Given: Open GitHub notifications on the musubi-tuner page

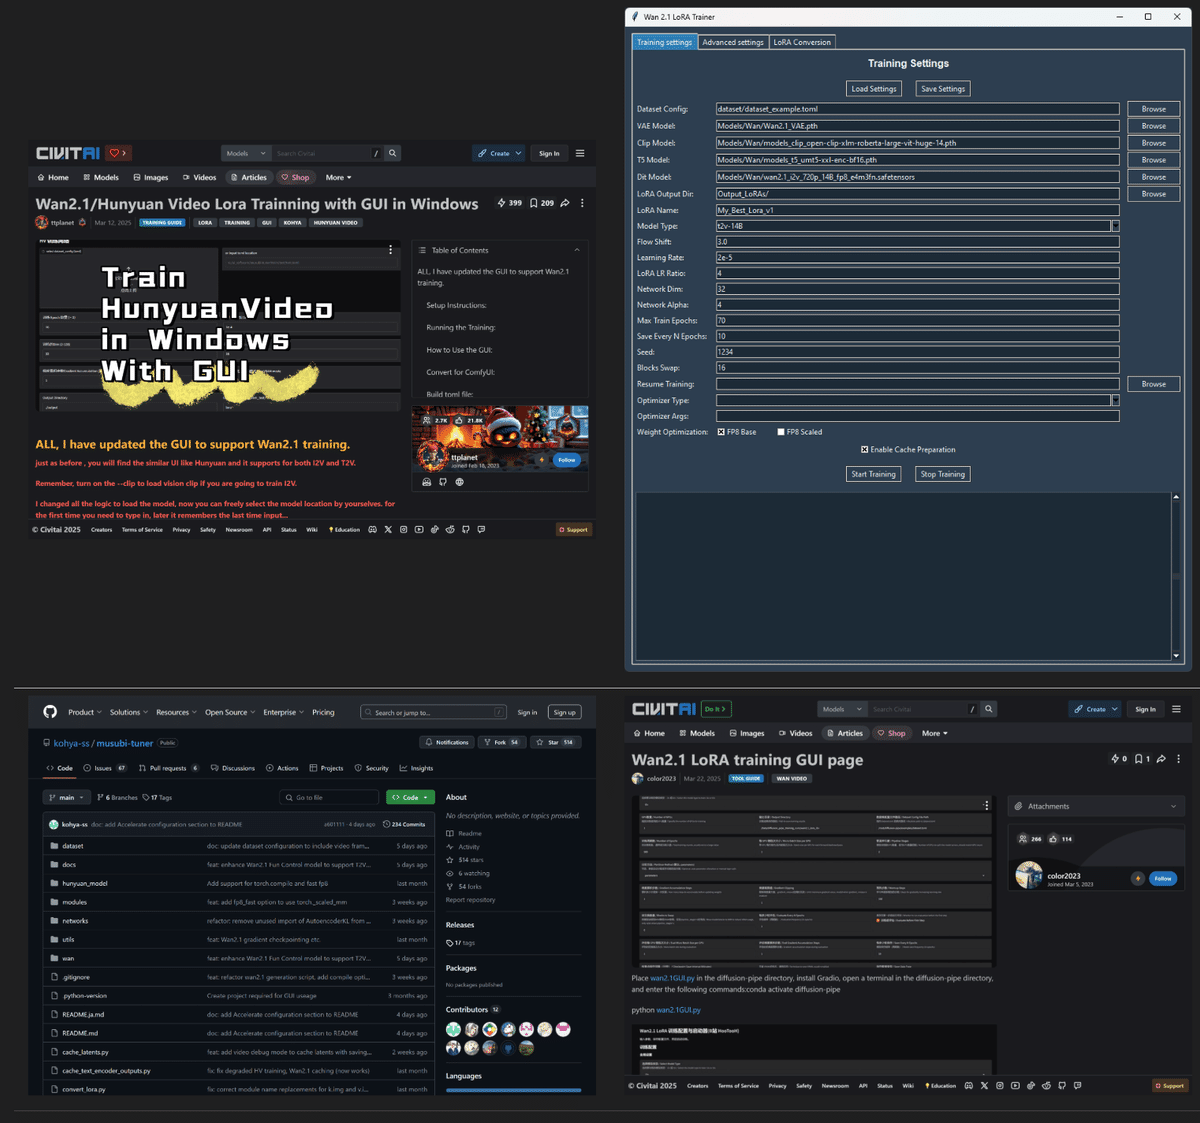Looking at the screenshot, I should tap(447, 742).
